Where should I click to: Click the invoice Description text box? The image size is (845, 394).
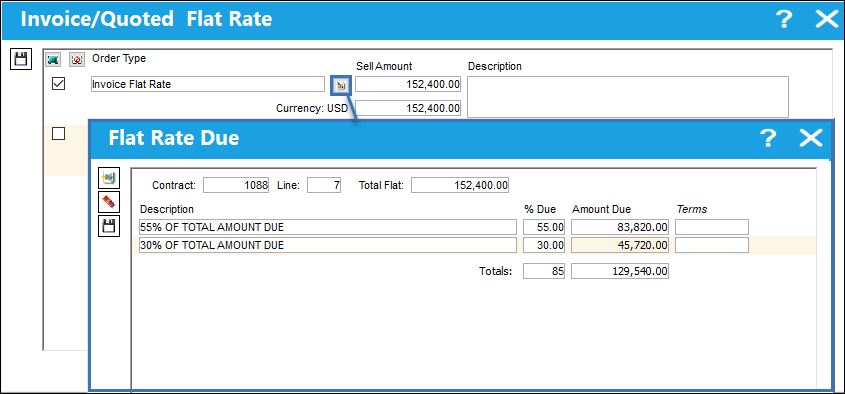[x=628, y=97]
